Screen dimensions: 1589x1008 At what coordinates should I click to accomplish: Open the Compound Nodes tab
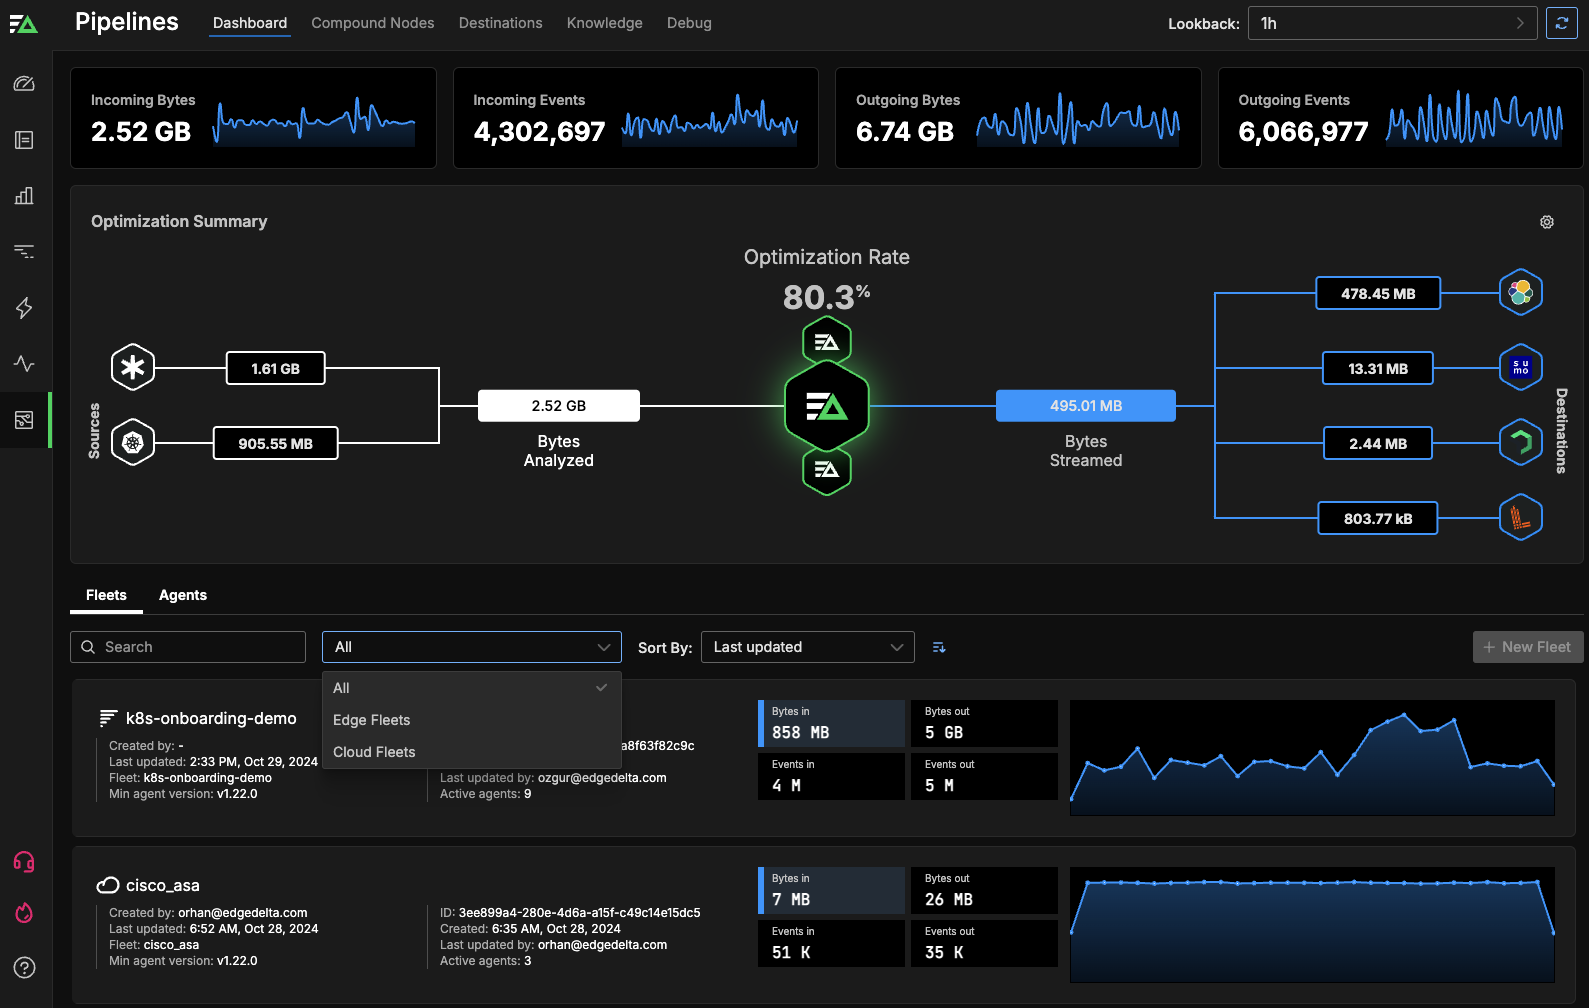tap(372, 23)
